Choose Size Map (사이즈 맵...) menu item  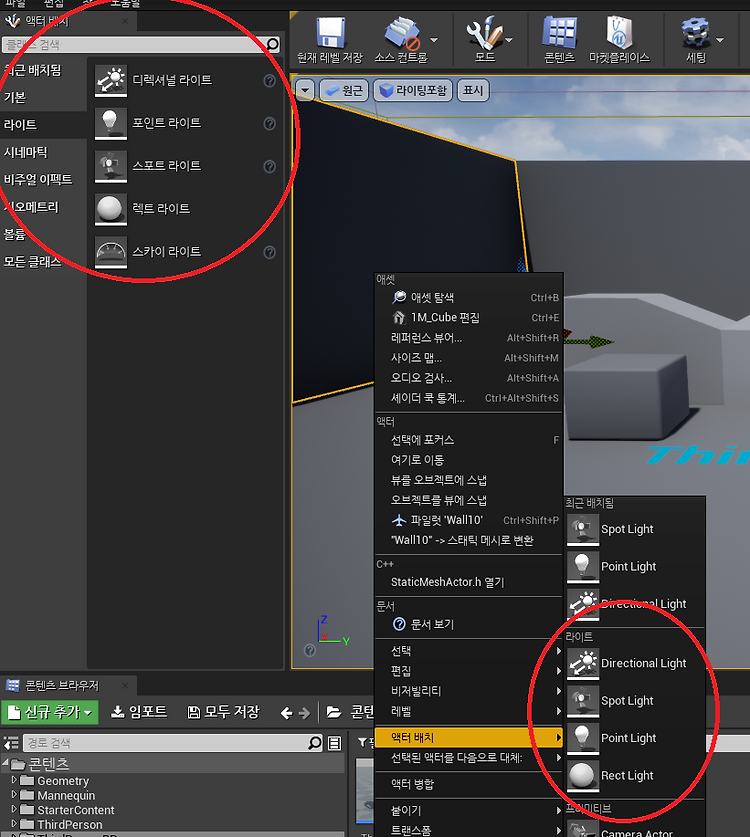(x=469, y=358)
